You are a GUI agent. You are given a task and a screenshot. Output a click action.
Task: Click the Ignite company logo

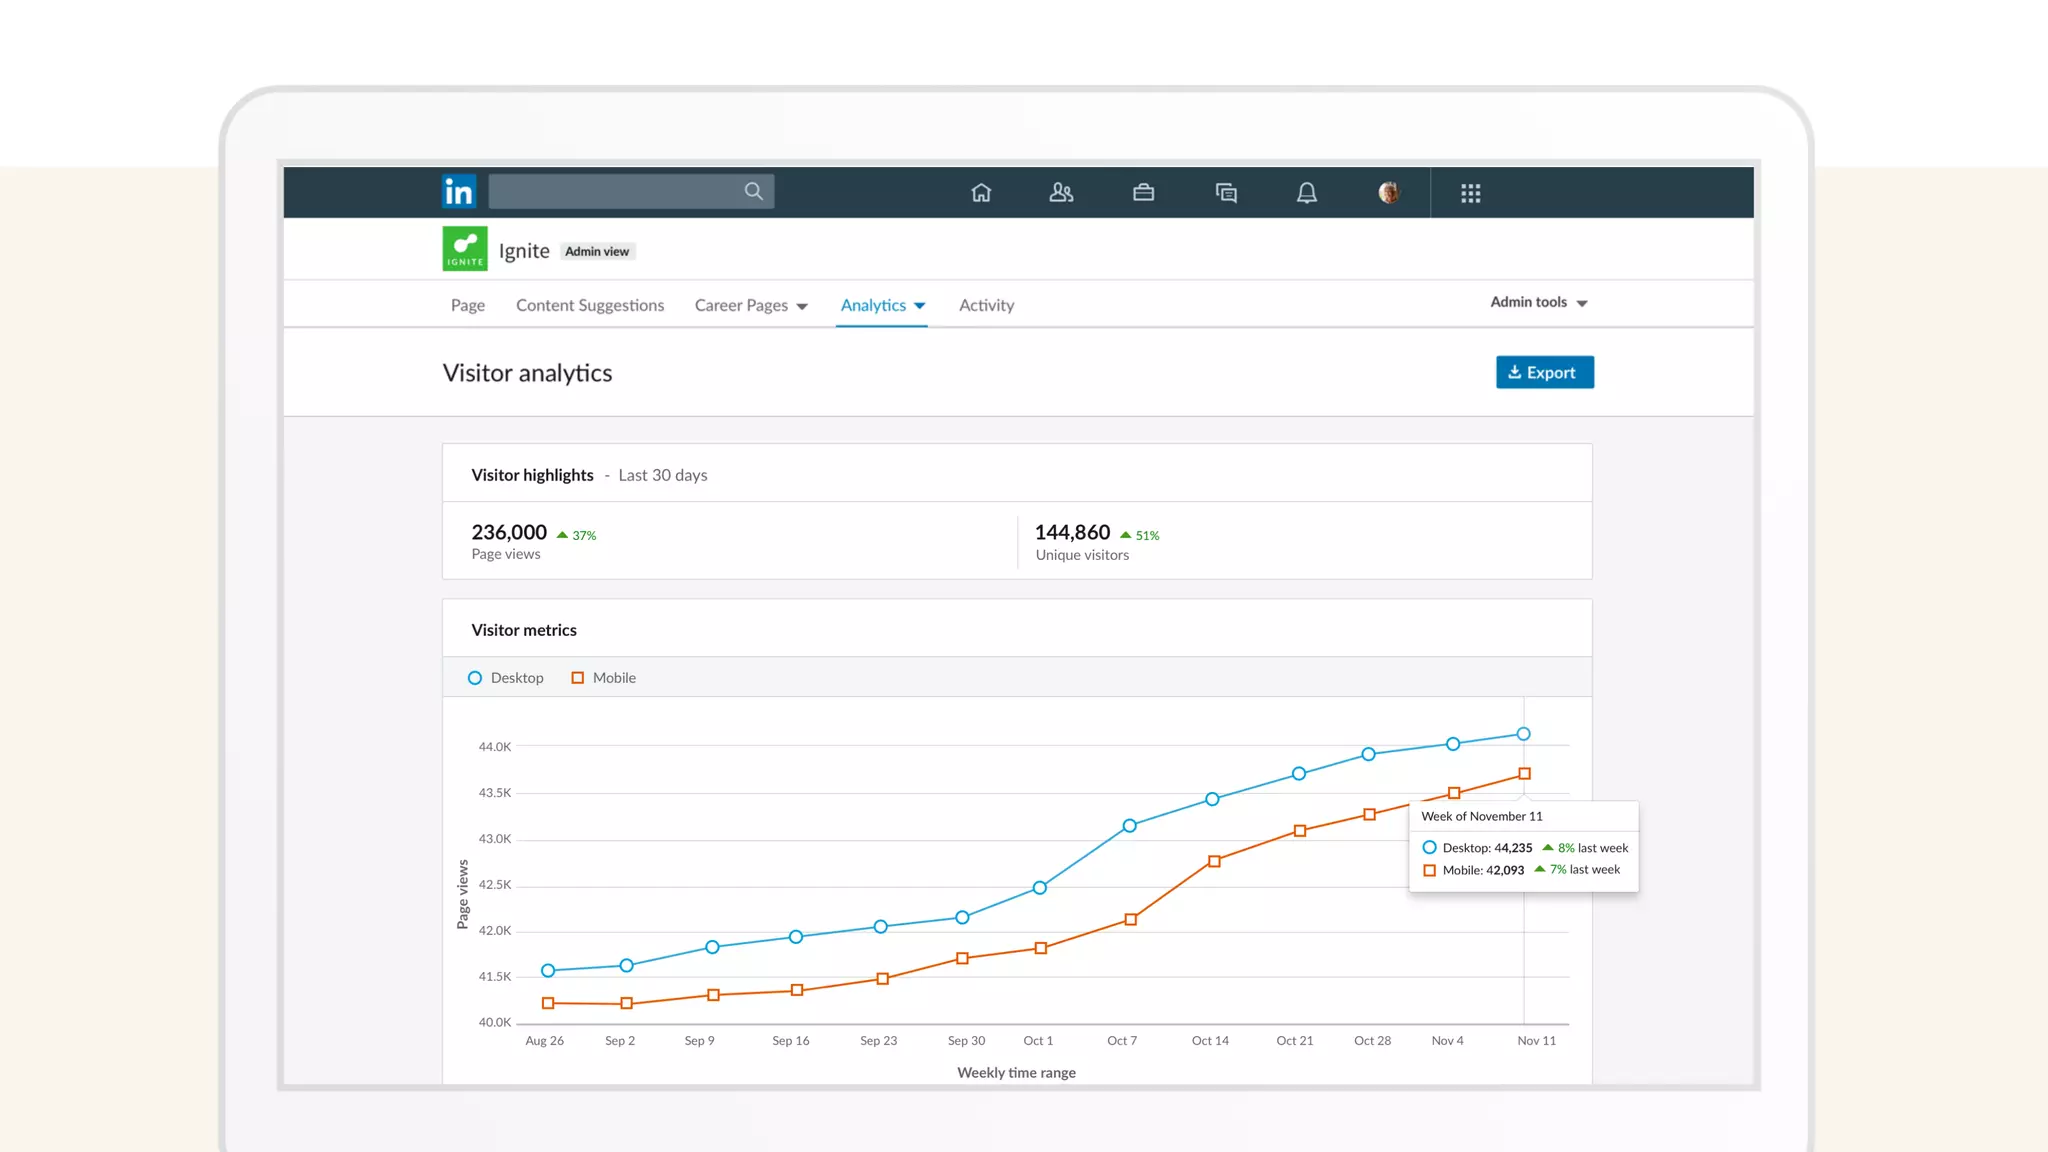(x=465, y=249)
